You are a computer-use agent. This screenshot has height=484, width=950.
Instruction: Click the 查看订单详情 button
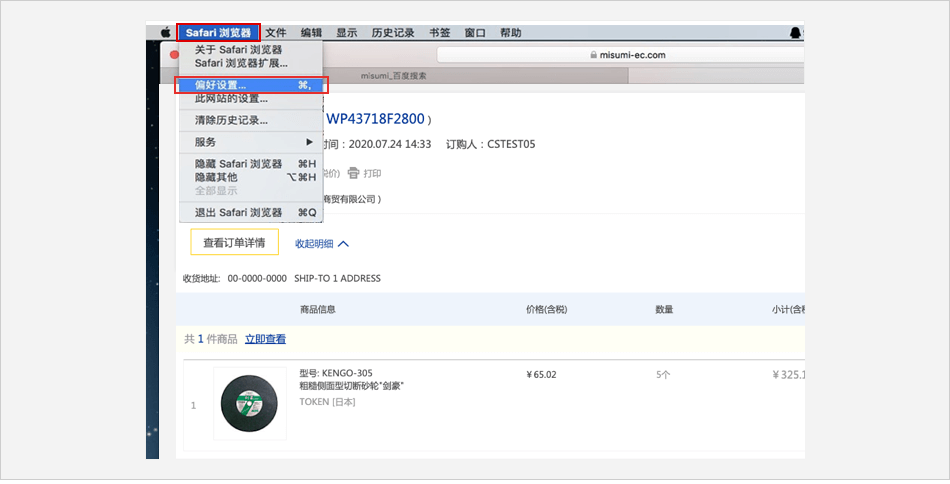[x=234, y=242]
